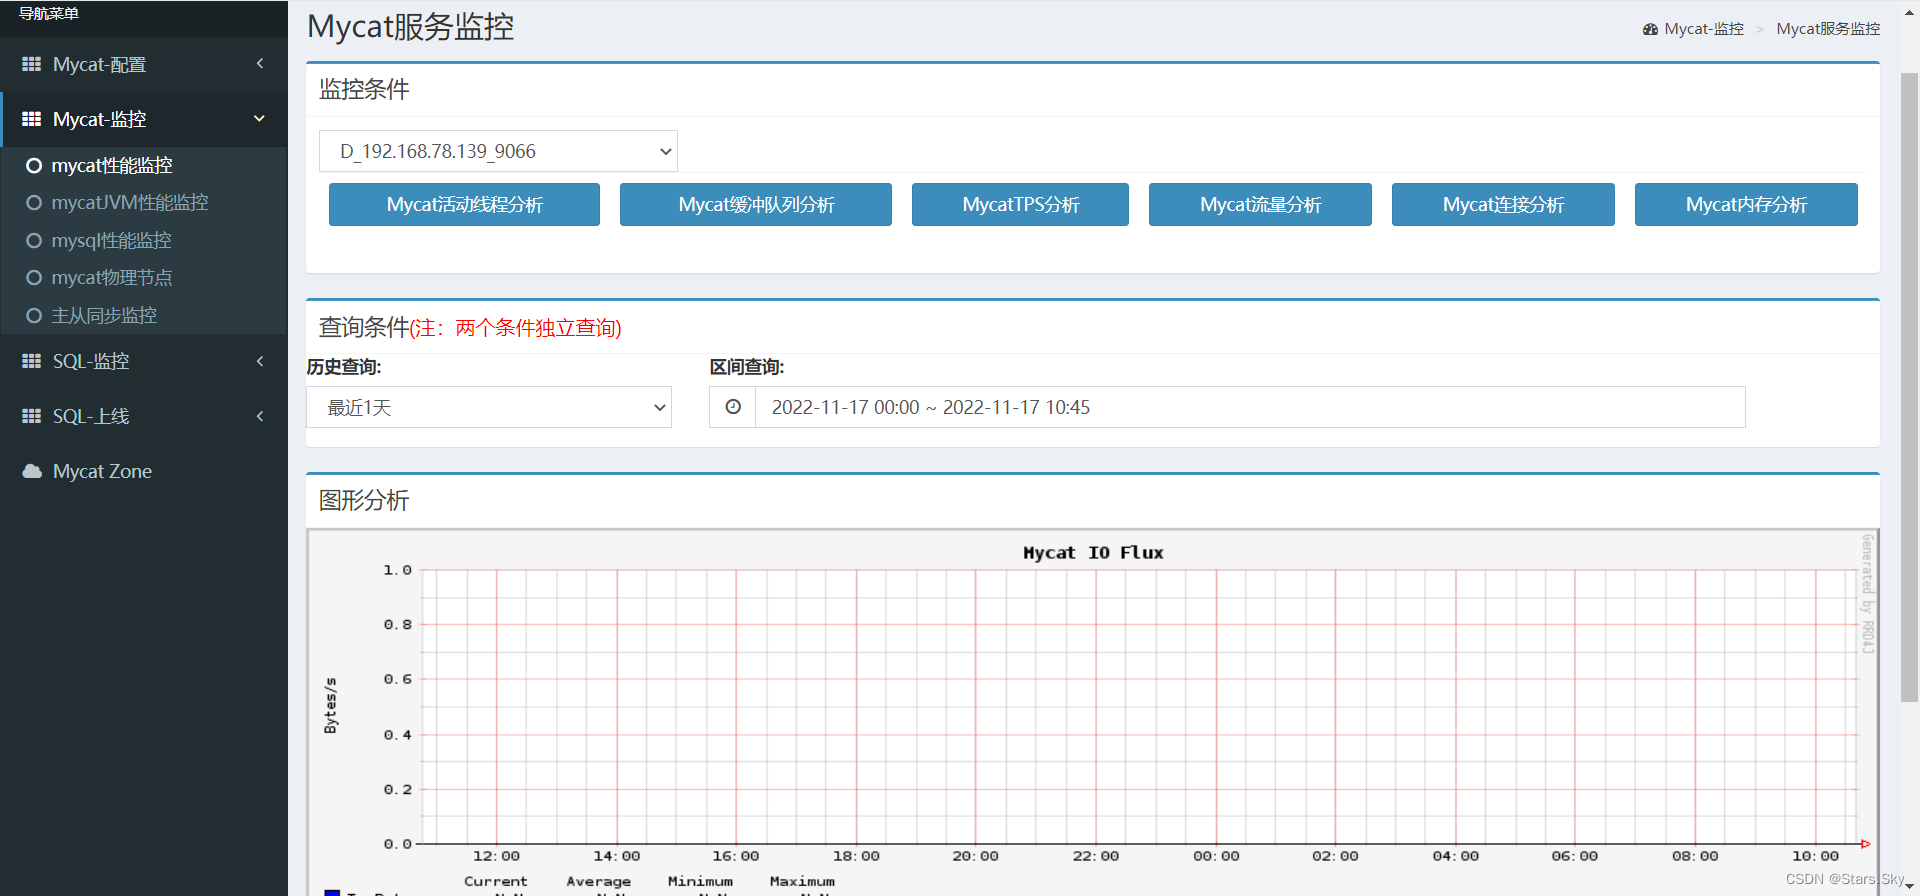Screen dimensions: 1920x896
Task: Click the circle icon next to mycatJVM性能监控
Action: (34, 203)
